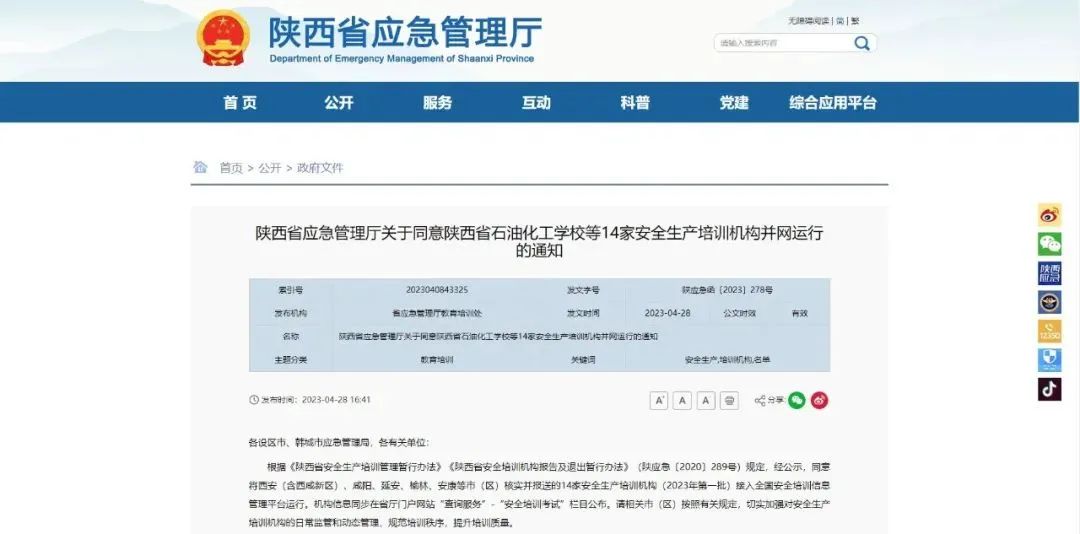This screenshot has width=1080, height=534.
Task: Open the 党建 navigation menu item
Action: pos(734,103)
